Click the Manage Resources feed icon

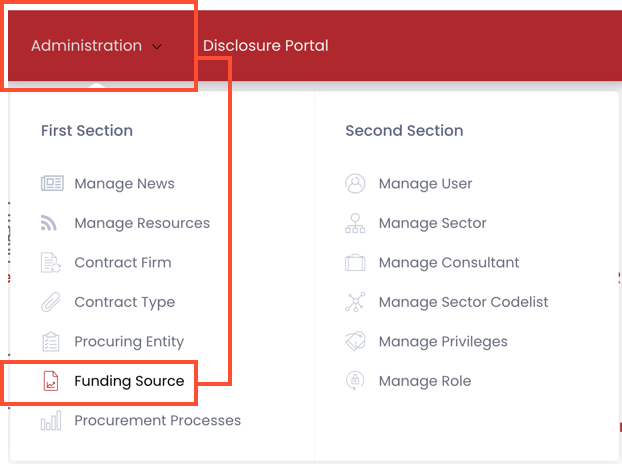51,223
